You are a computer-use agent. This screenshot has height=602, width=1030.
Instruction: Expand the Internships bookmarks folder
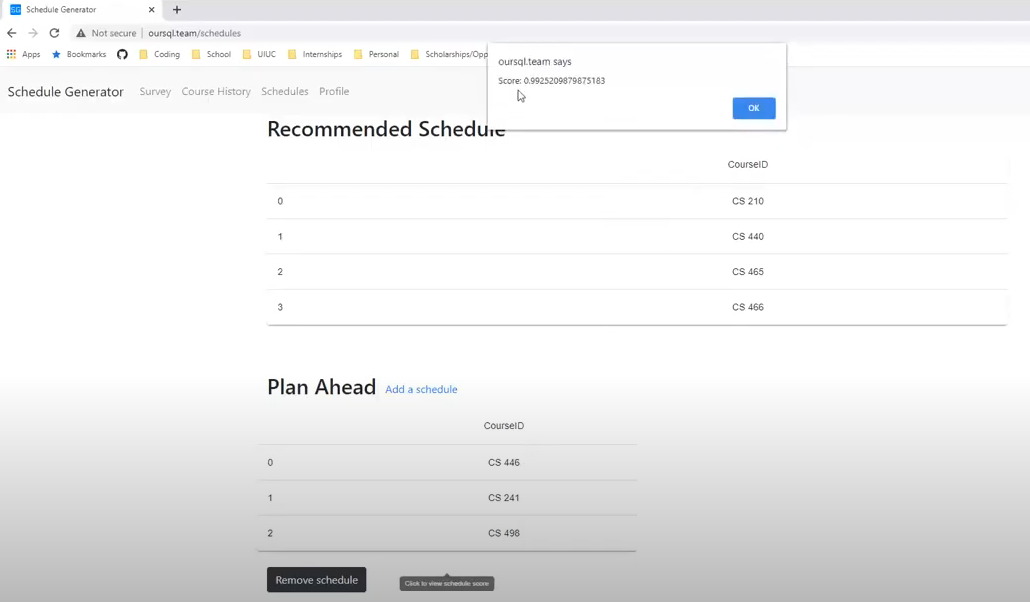(x=316, y=54)
